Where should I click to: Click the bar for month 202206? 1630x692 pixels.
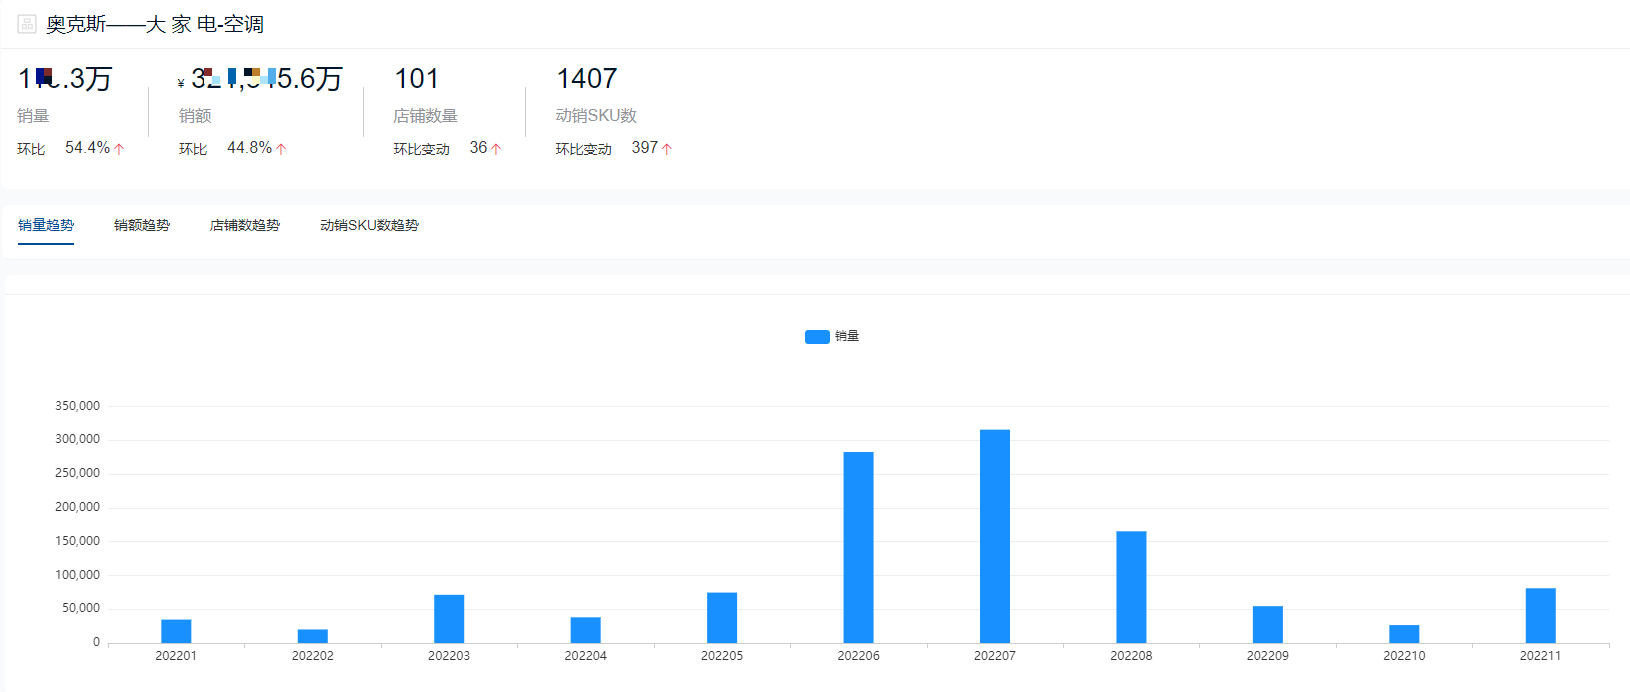click(x=858, y=547)
